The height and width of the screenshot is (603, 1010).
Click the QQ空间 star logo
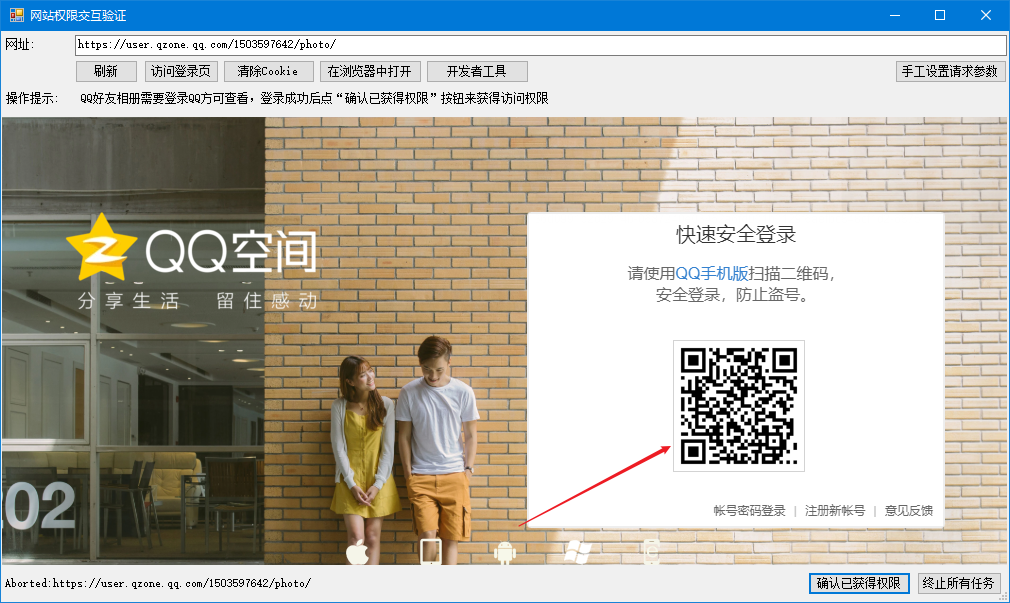click(101, 249)
